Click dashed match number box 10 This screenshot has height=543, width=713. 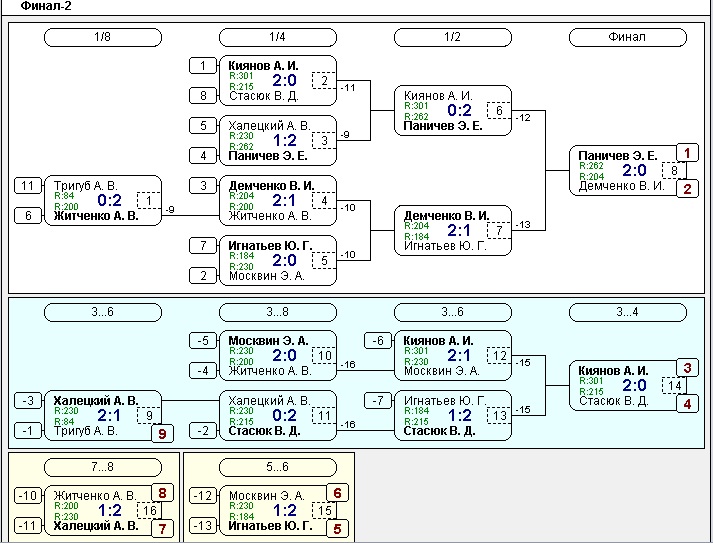click(324, 356)
